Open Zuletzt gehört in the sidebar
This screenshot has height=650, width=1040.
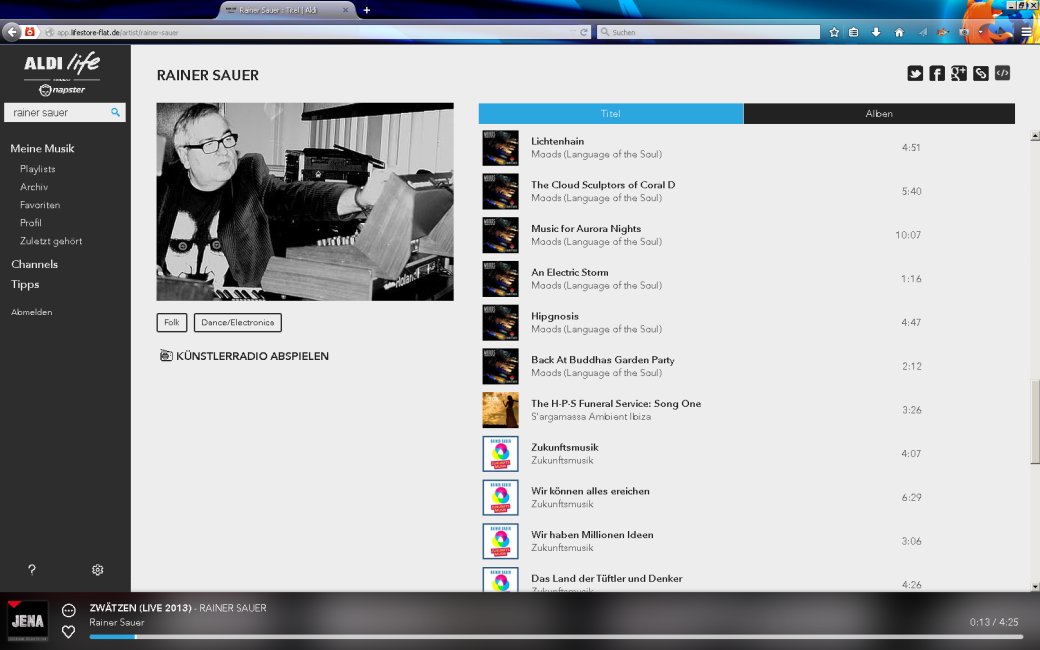click(x=51, y=241)
